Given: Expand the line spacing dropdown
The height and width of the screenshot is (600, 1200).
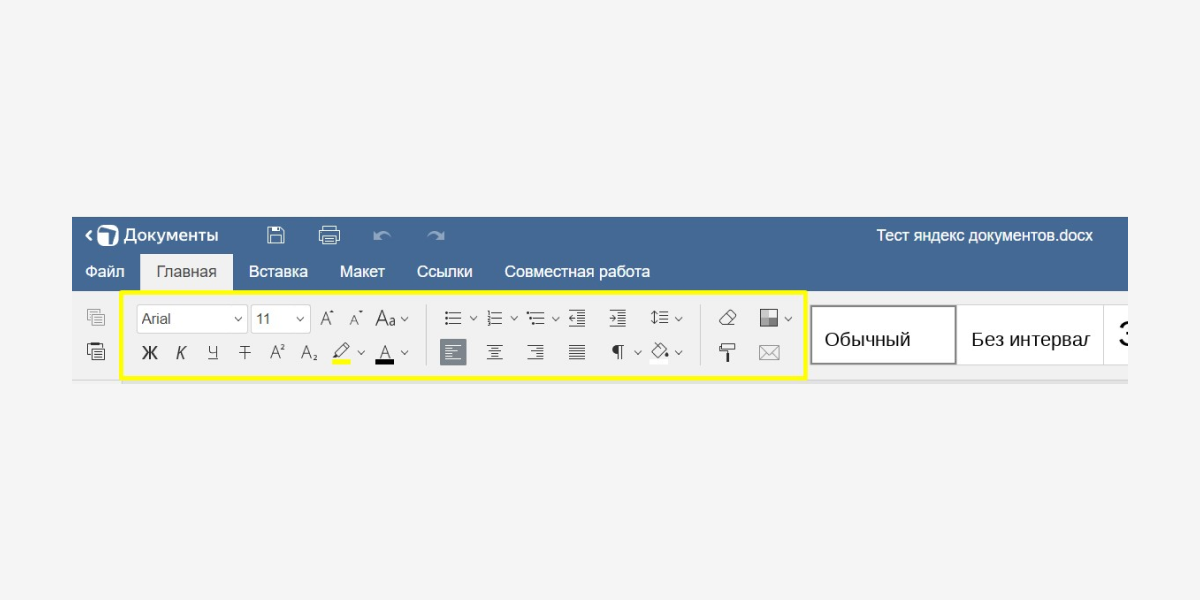Looking at the screenshot, I should tap(678, 319).
